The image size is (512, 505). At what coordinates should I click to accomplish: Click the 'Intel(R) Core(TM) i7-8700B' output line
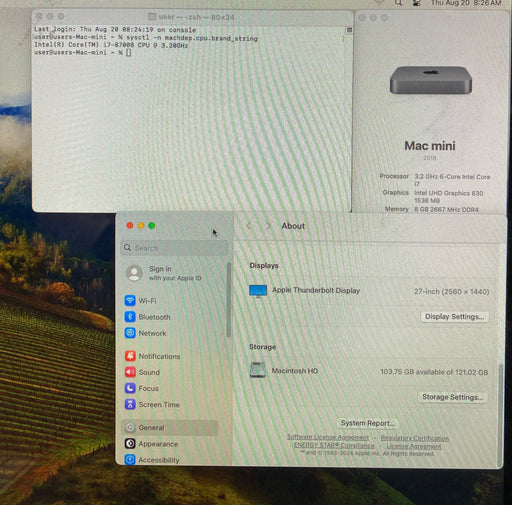coord(111,45)
